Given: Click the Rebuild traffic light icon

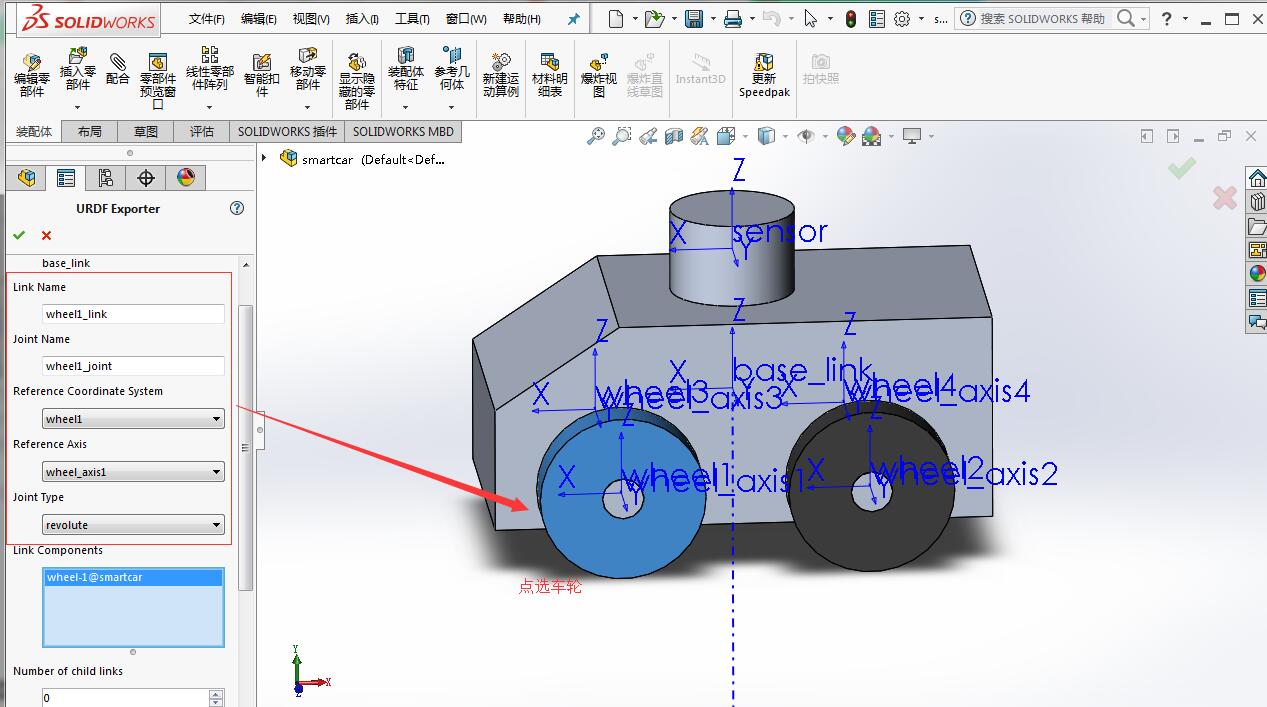Looking at the screenshot, I should tap(851, 18).
